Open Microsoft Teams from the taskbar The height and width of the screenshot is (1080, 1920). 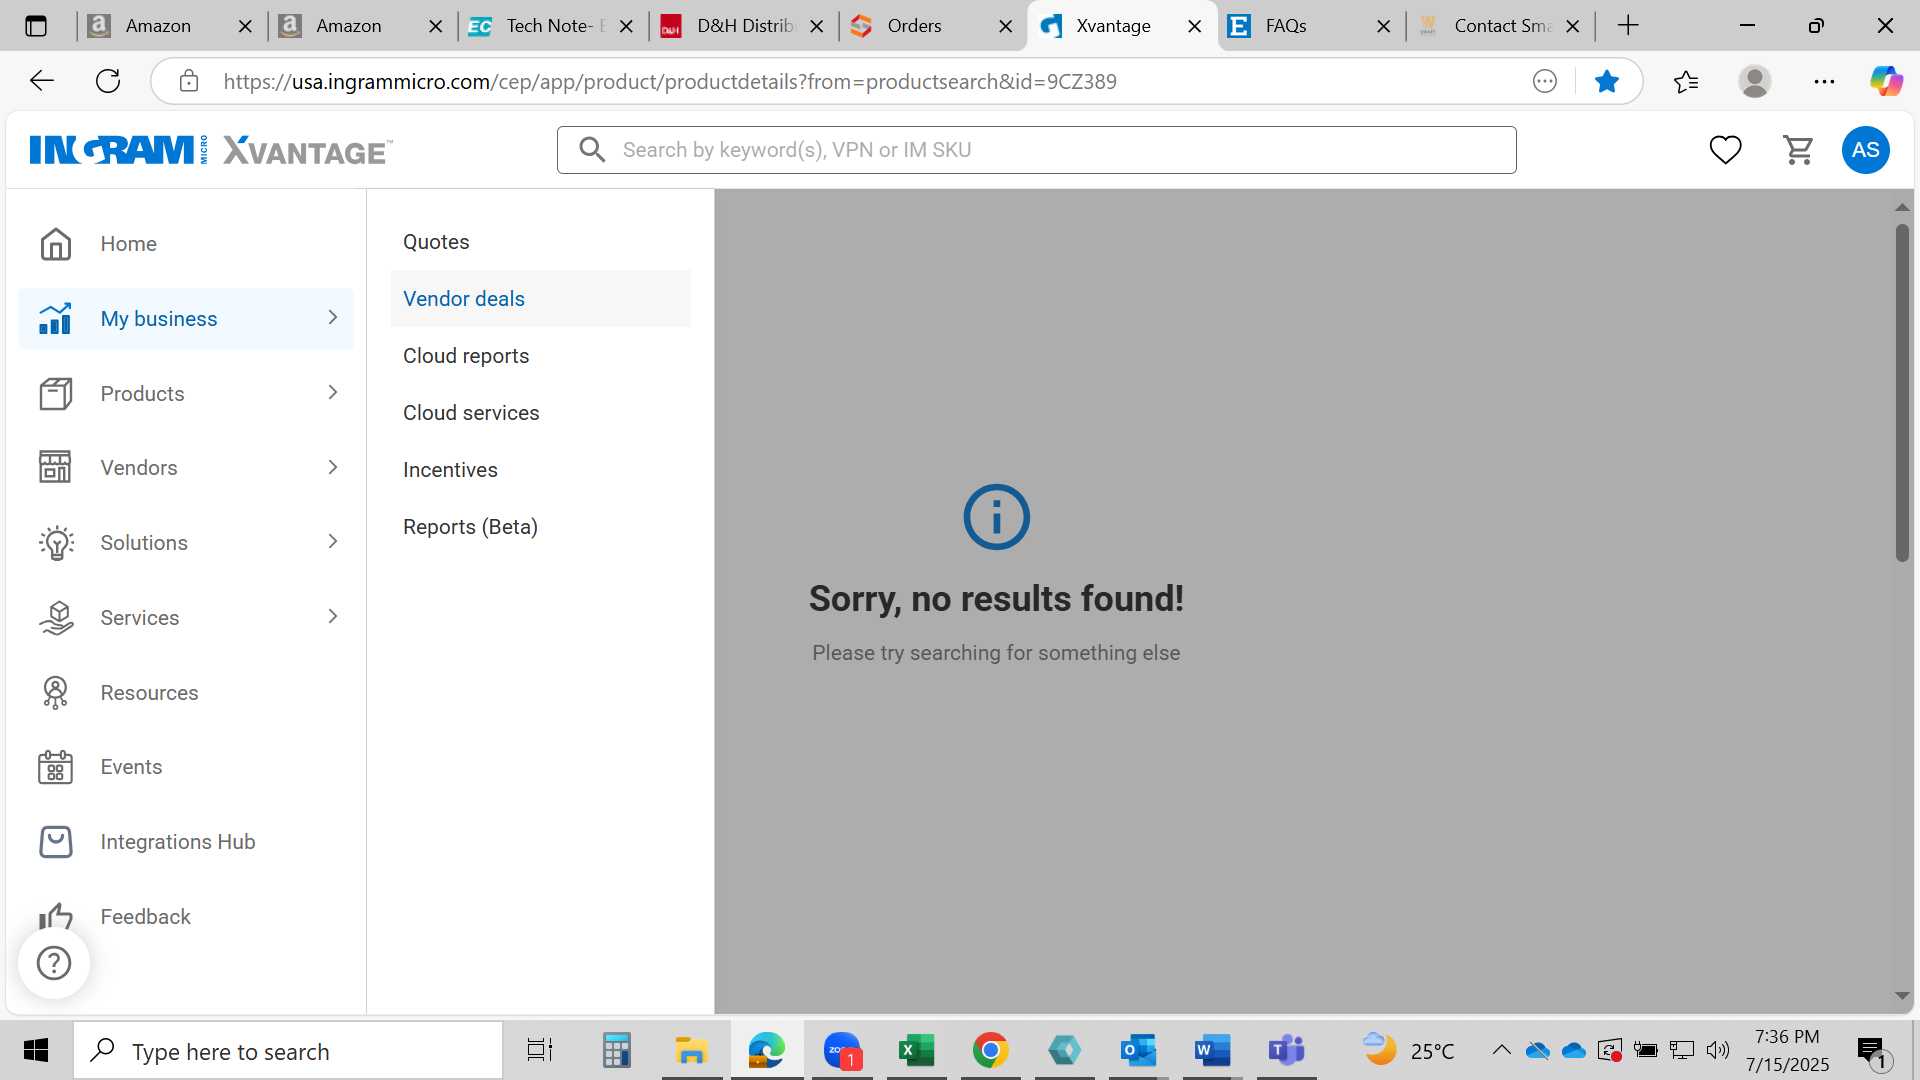(1286, 1051)
